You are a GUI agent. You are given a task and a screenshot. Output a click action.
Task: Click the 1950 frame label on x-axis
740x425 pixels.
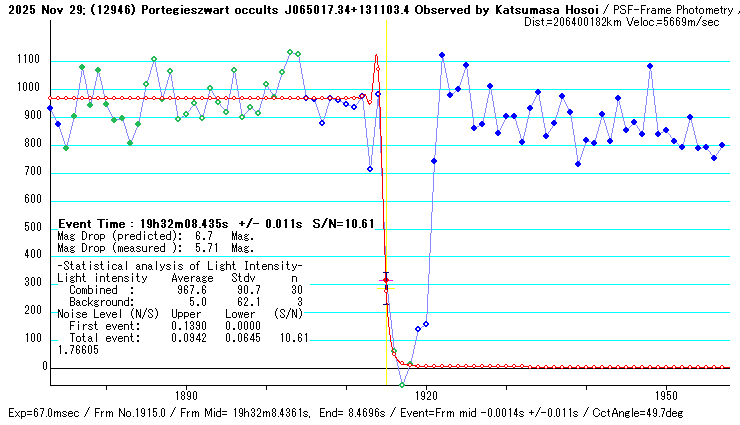pyautogui.click(x=668, y=395)
